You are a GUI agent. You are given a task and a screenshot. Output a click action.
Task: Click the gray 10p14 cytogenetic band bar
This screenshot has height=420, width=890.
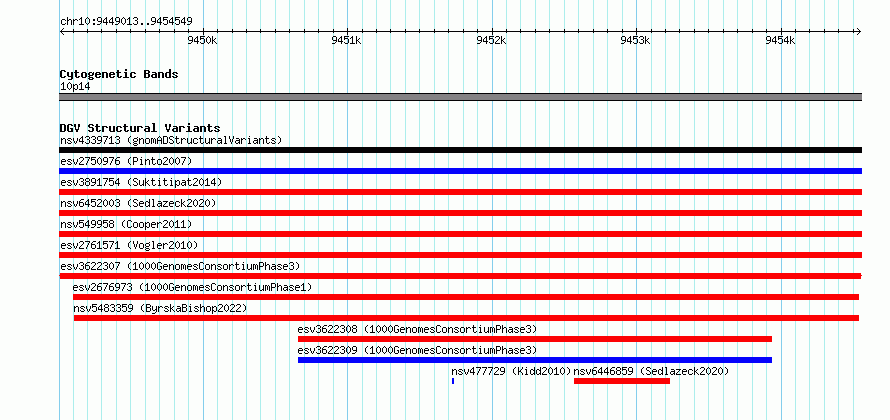click(x=460, y=97)
